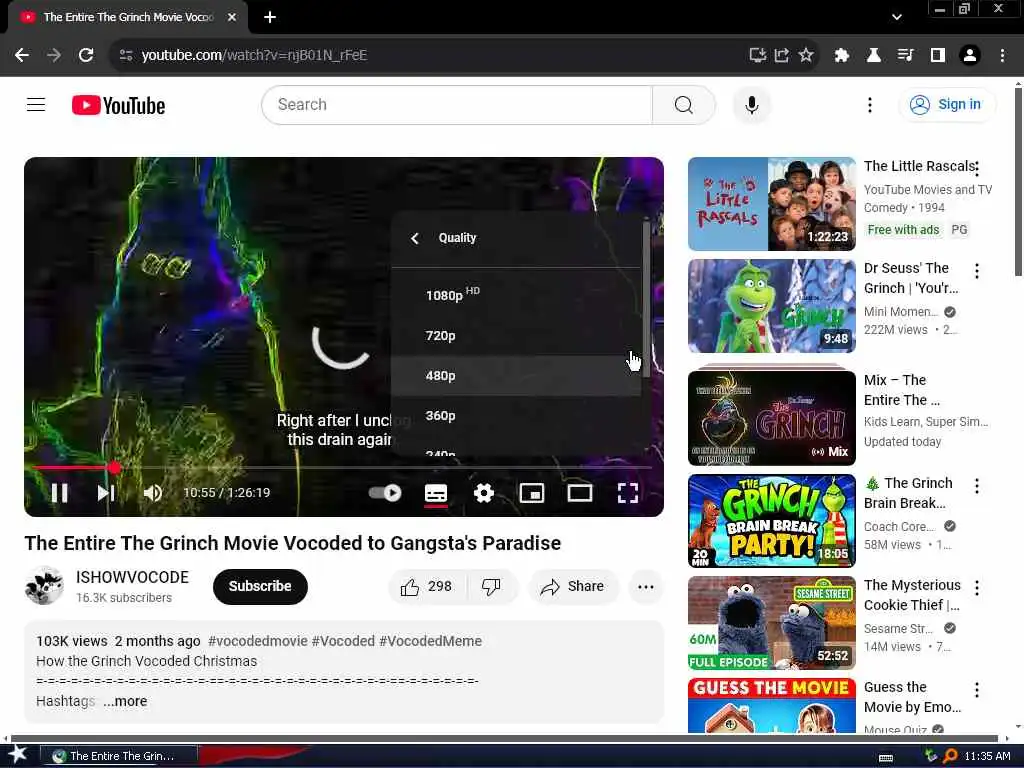The height and width of the screenshot is (768, 1024).
Task: Open taskbar start star icon
Action: (17, 755)
